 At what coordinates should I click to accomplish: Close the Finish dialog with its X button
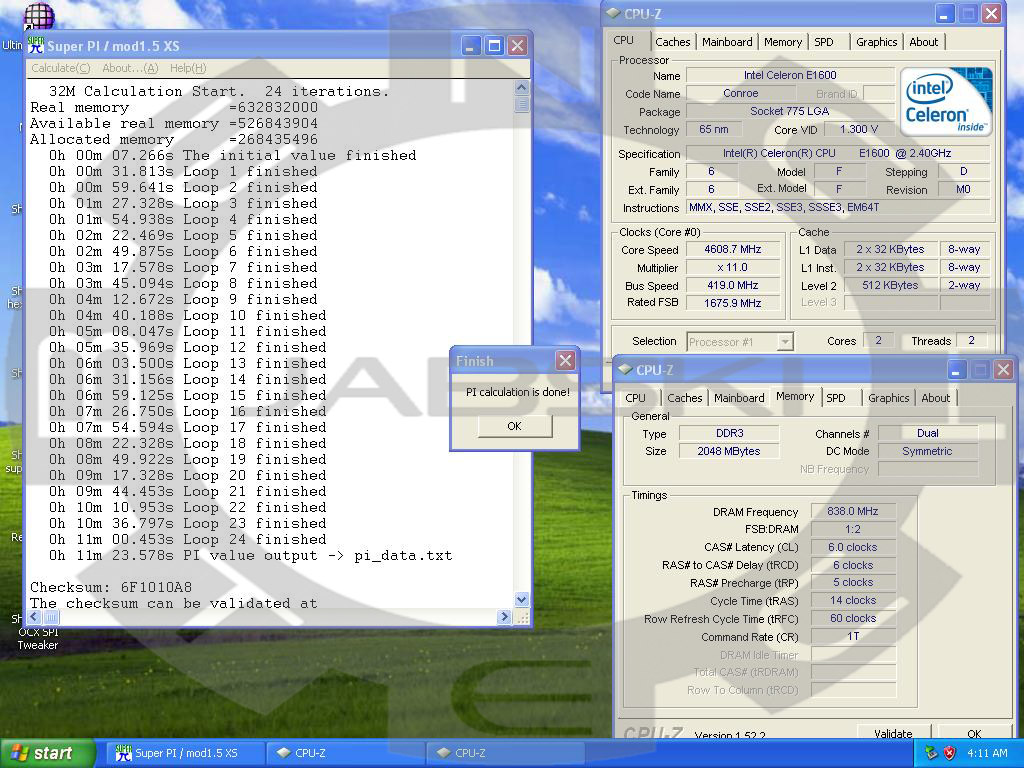coord(565,360)
